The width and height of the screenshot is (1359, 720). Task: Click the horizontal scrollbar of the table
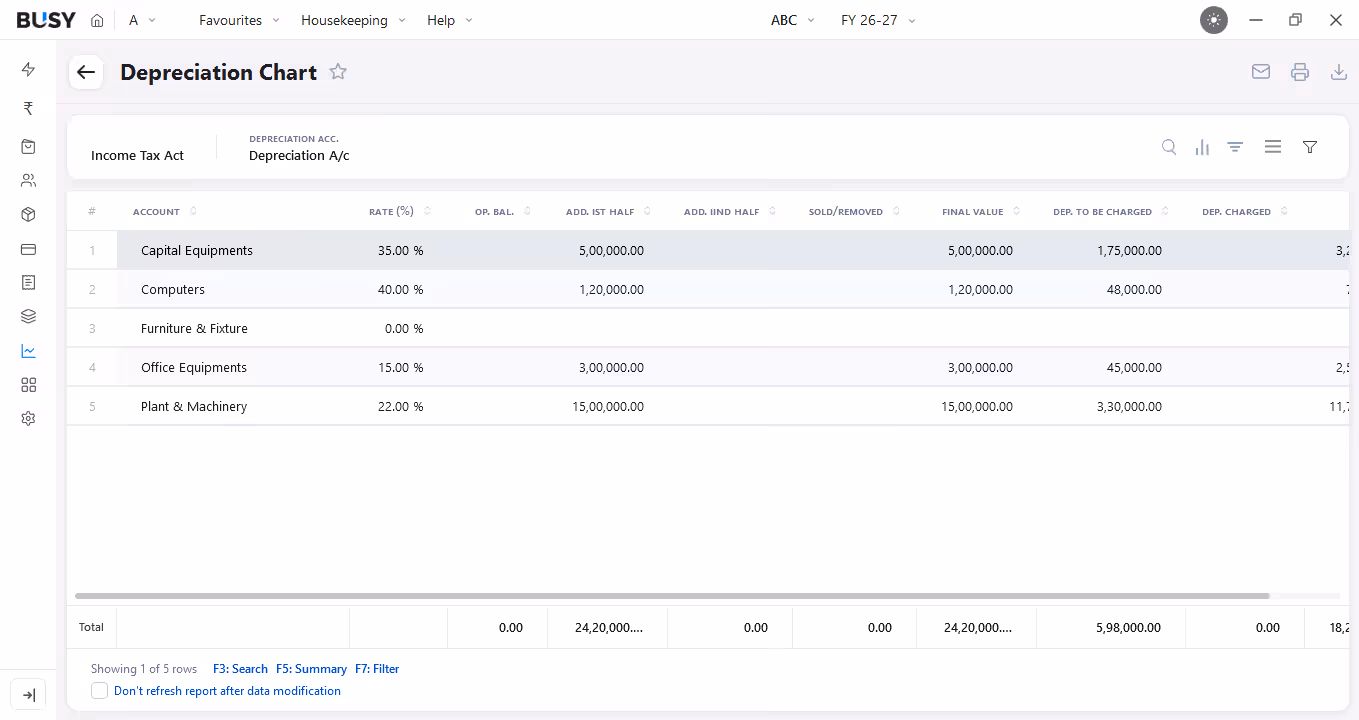[672, 596]
